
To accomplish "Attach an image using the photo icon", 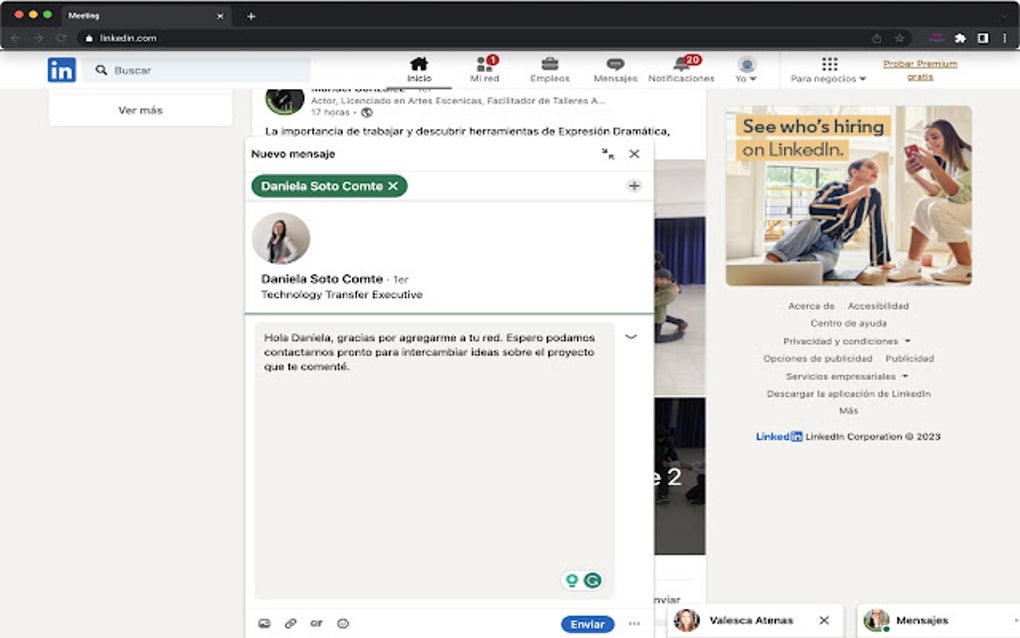I will [x=264, y=623].
